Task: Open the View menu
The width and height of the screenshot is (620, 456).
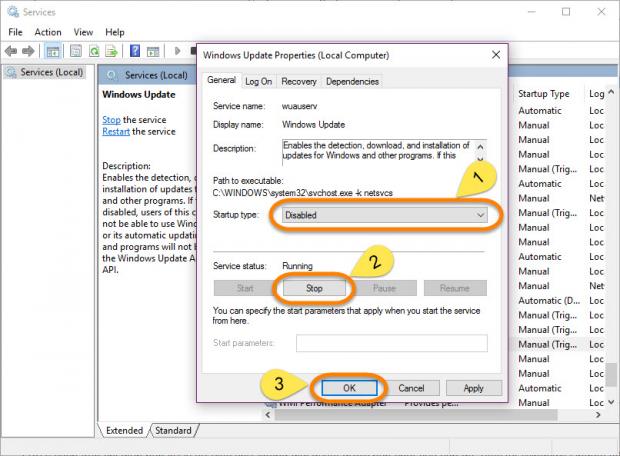Action: click(x=83, y=32)
